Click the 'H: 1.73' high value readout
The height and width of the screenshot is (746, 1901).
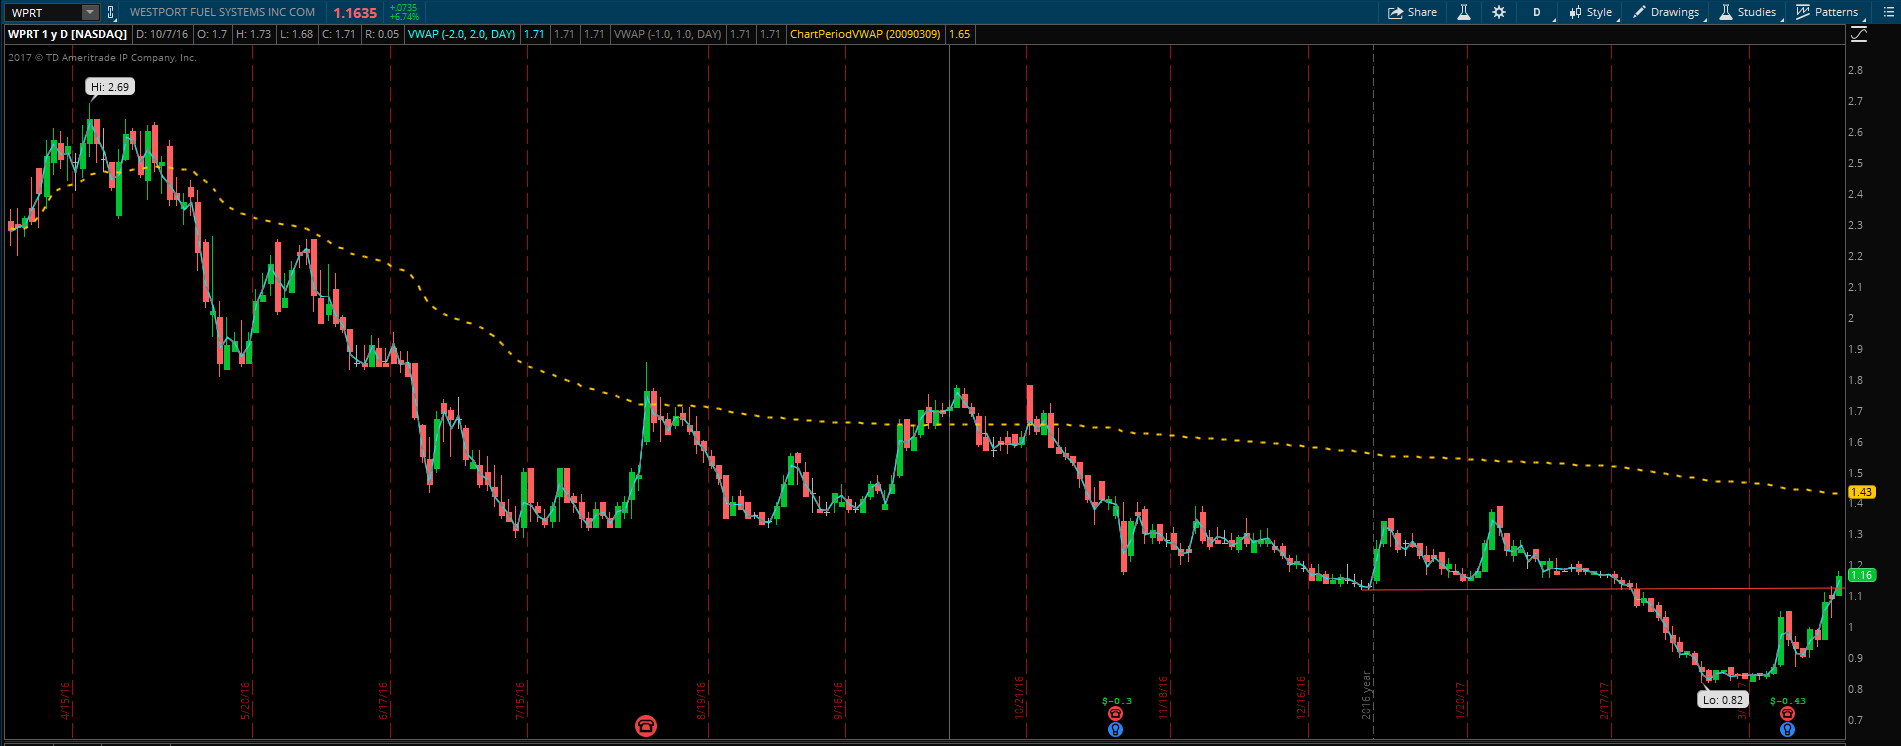click(254, 34)
